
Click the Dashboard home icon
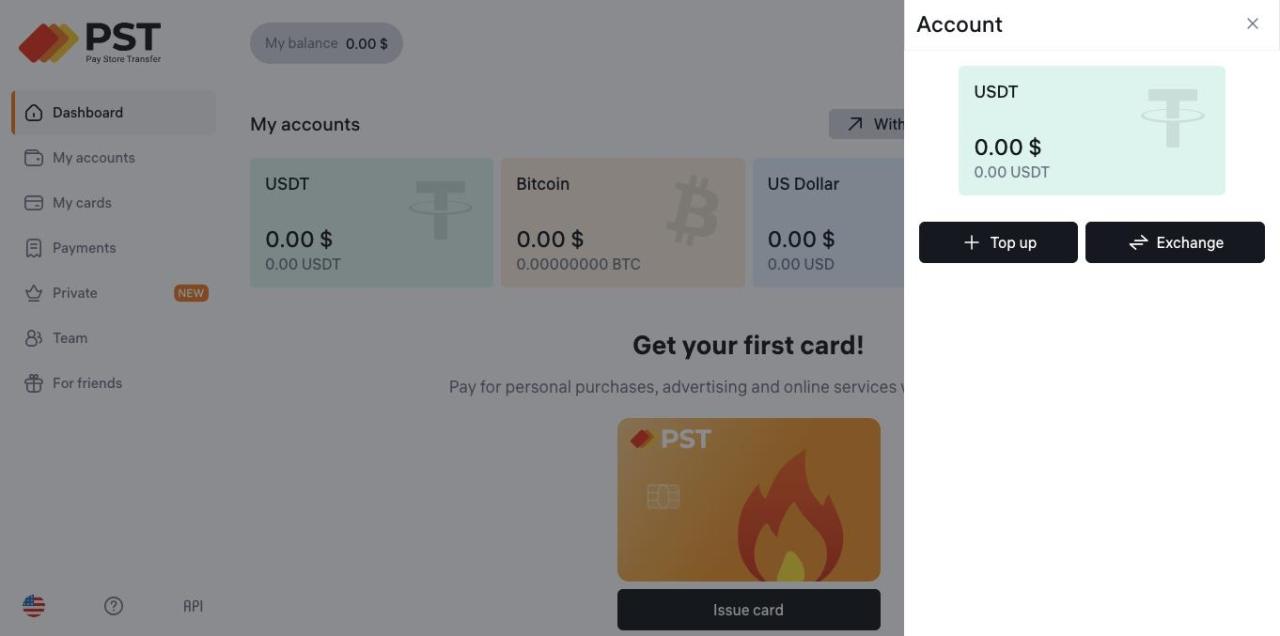pyautogui.click(x=34, y=113)
